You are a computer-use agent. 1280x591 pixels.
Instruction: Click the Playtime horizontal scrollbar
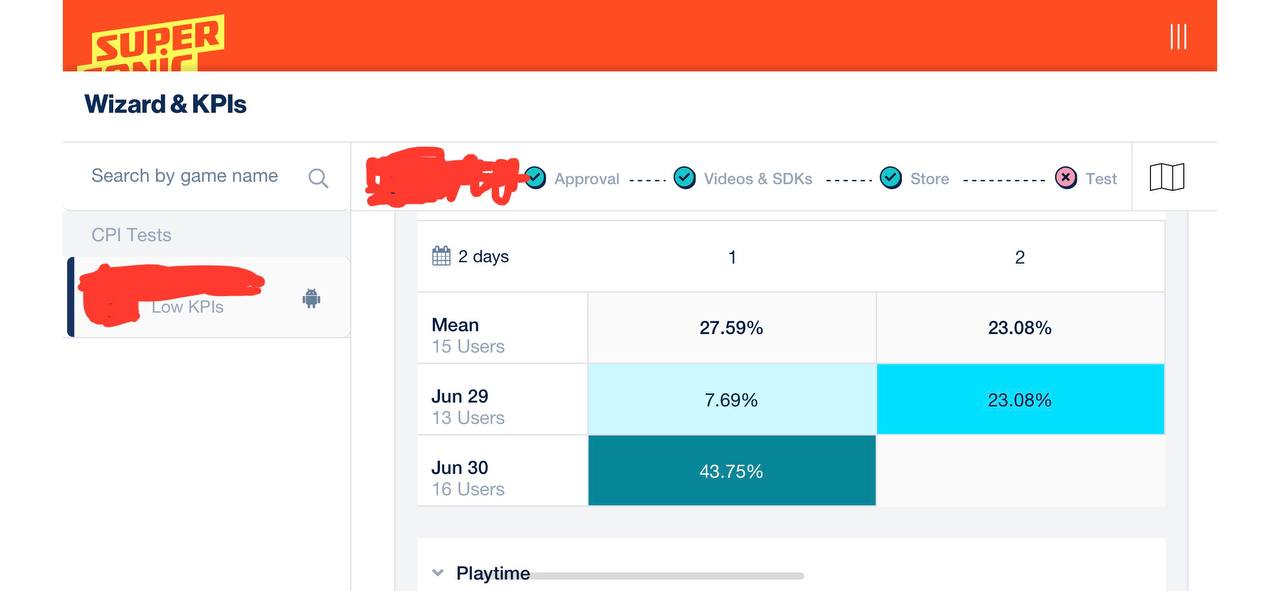click(665, 576)
